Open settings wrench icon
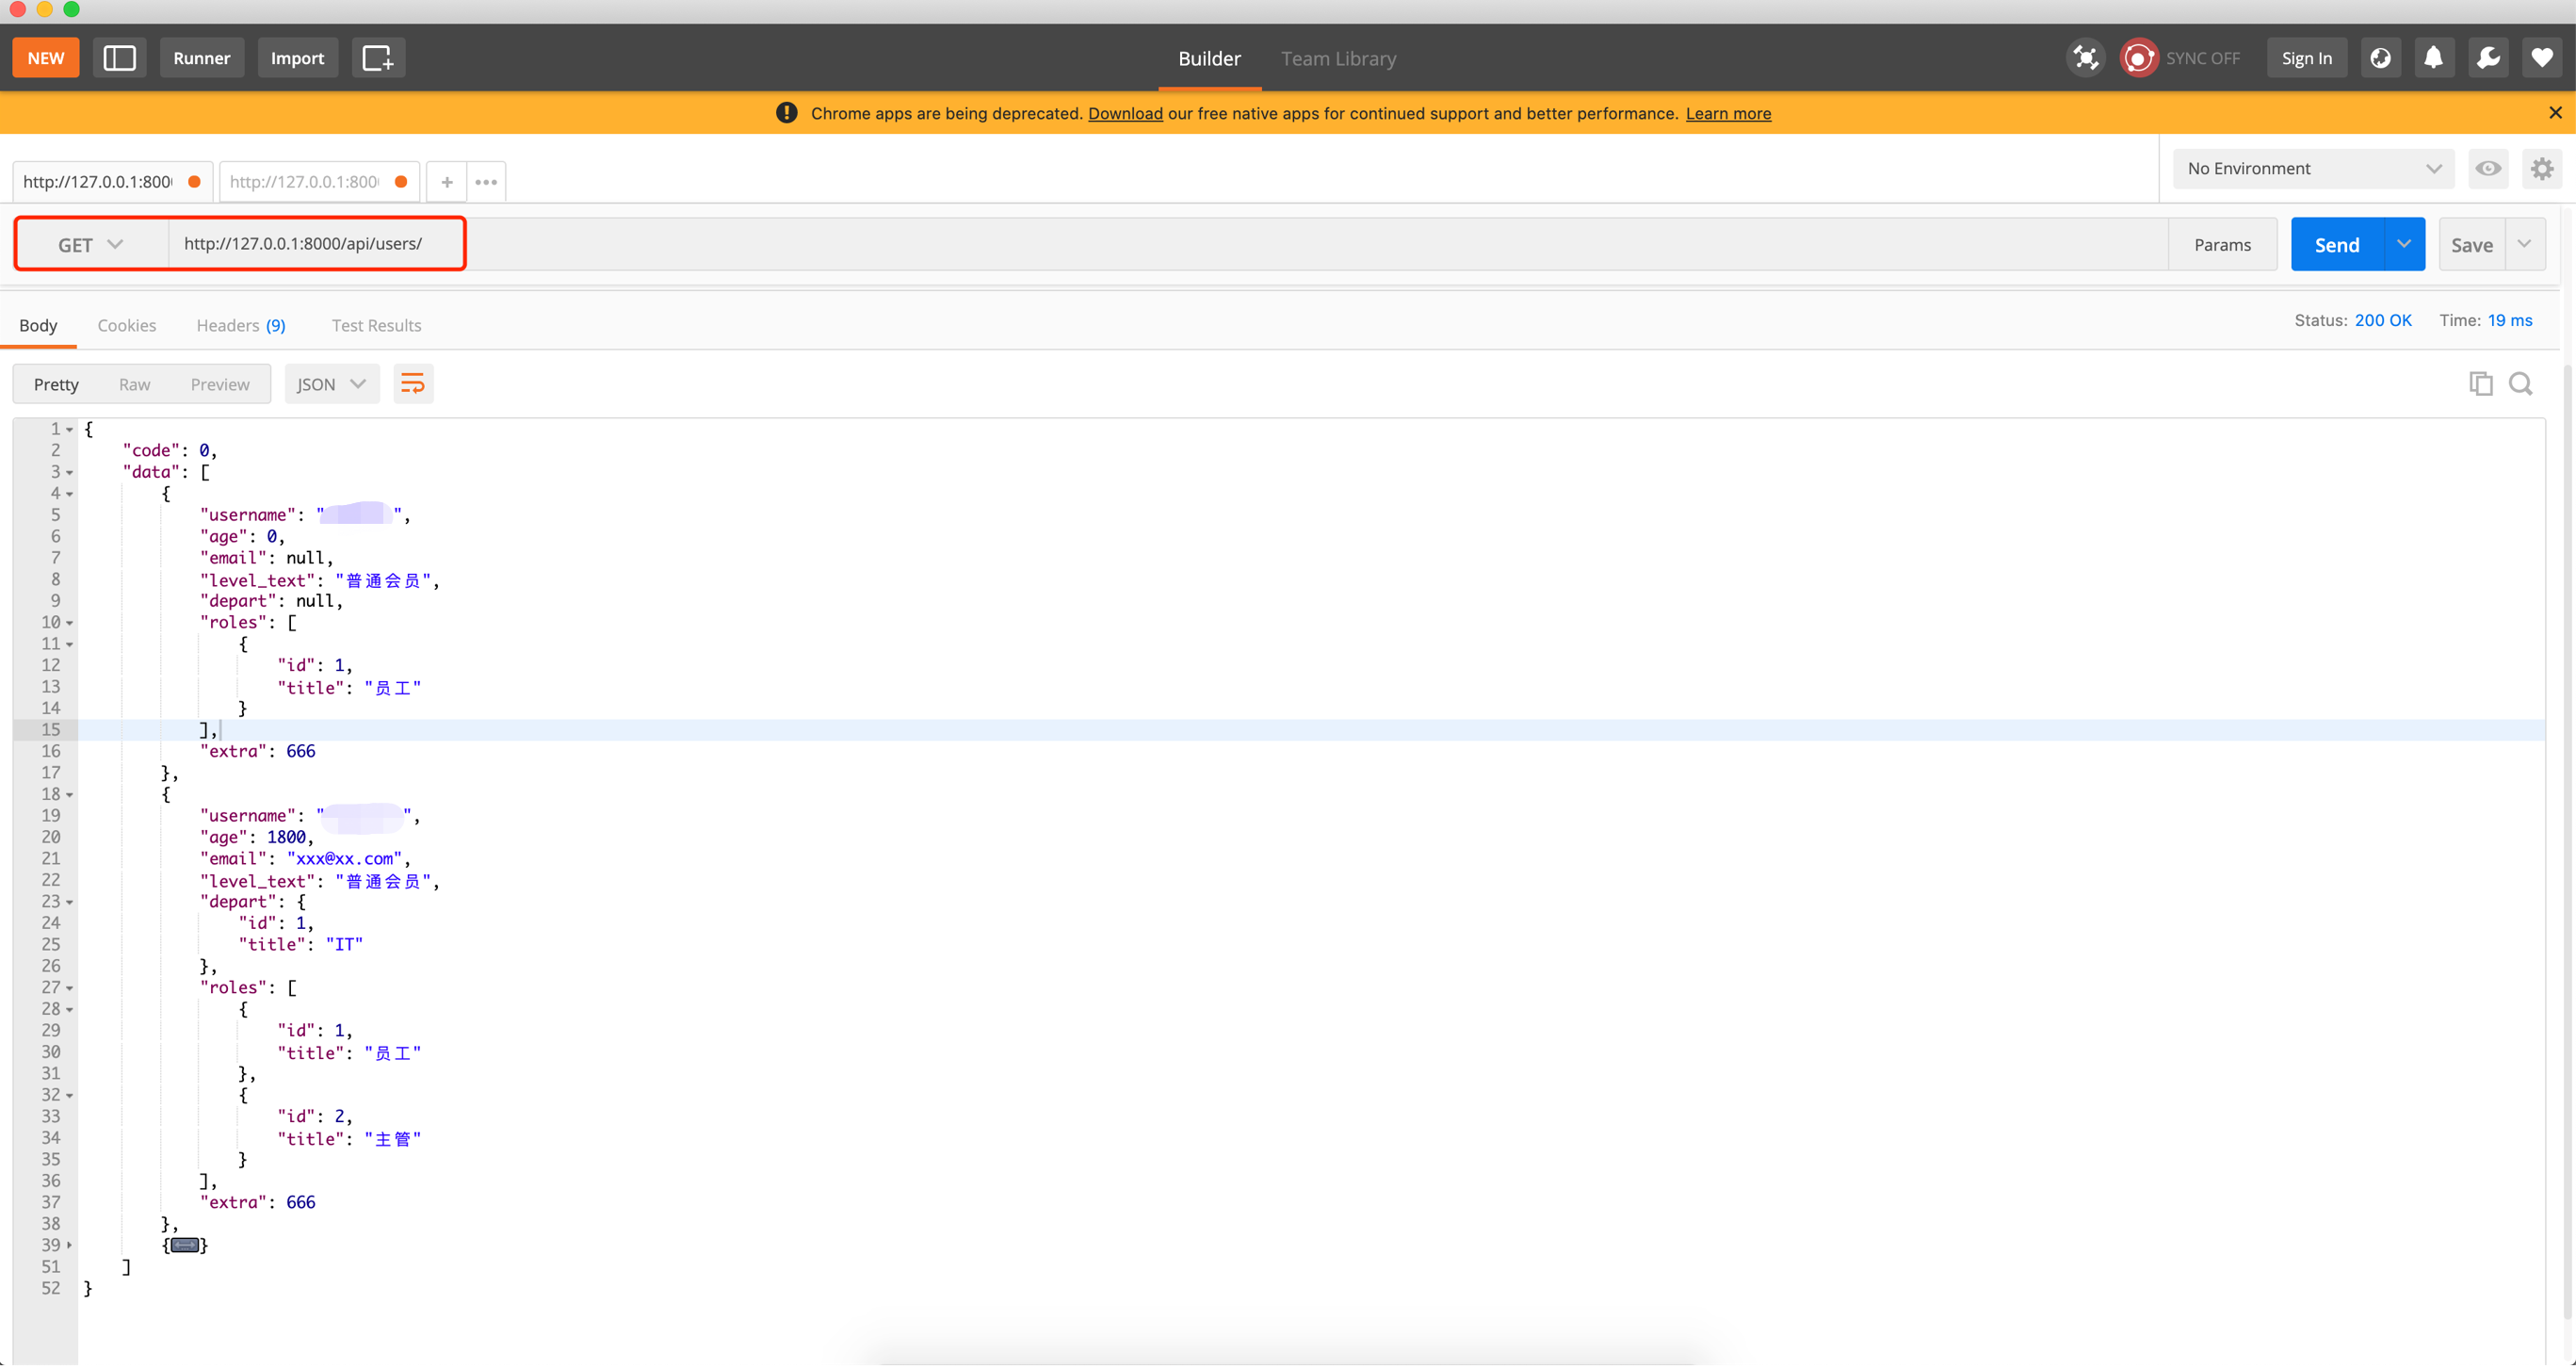 point(2487,58)
